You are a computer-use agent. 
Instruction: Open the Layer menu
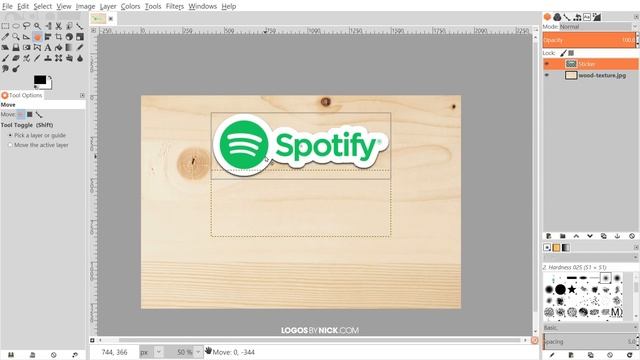click(108, 6)
